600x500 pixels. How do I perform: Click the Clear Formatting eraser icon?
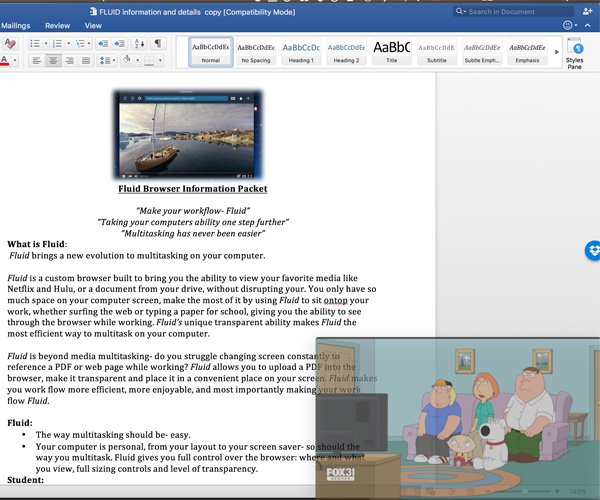click(x=10, y=43)
